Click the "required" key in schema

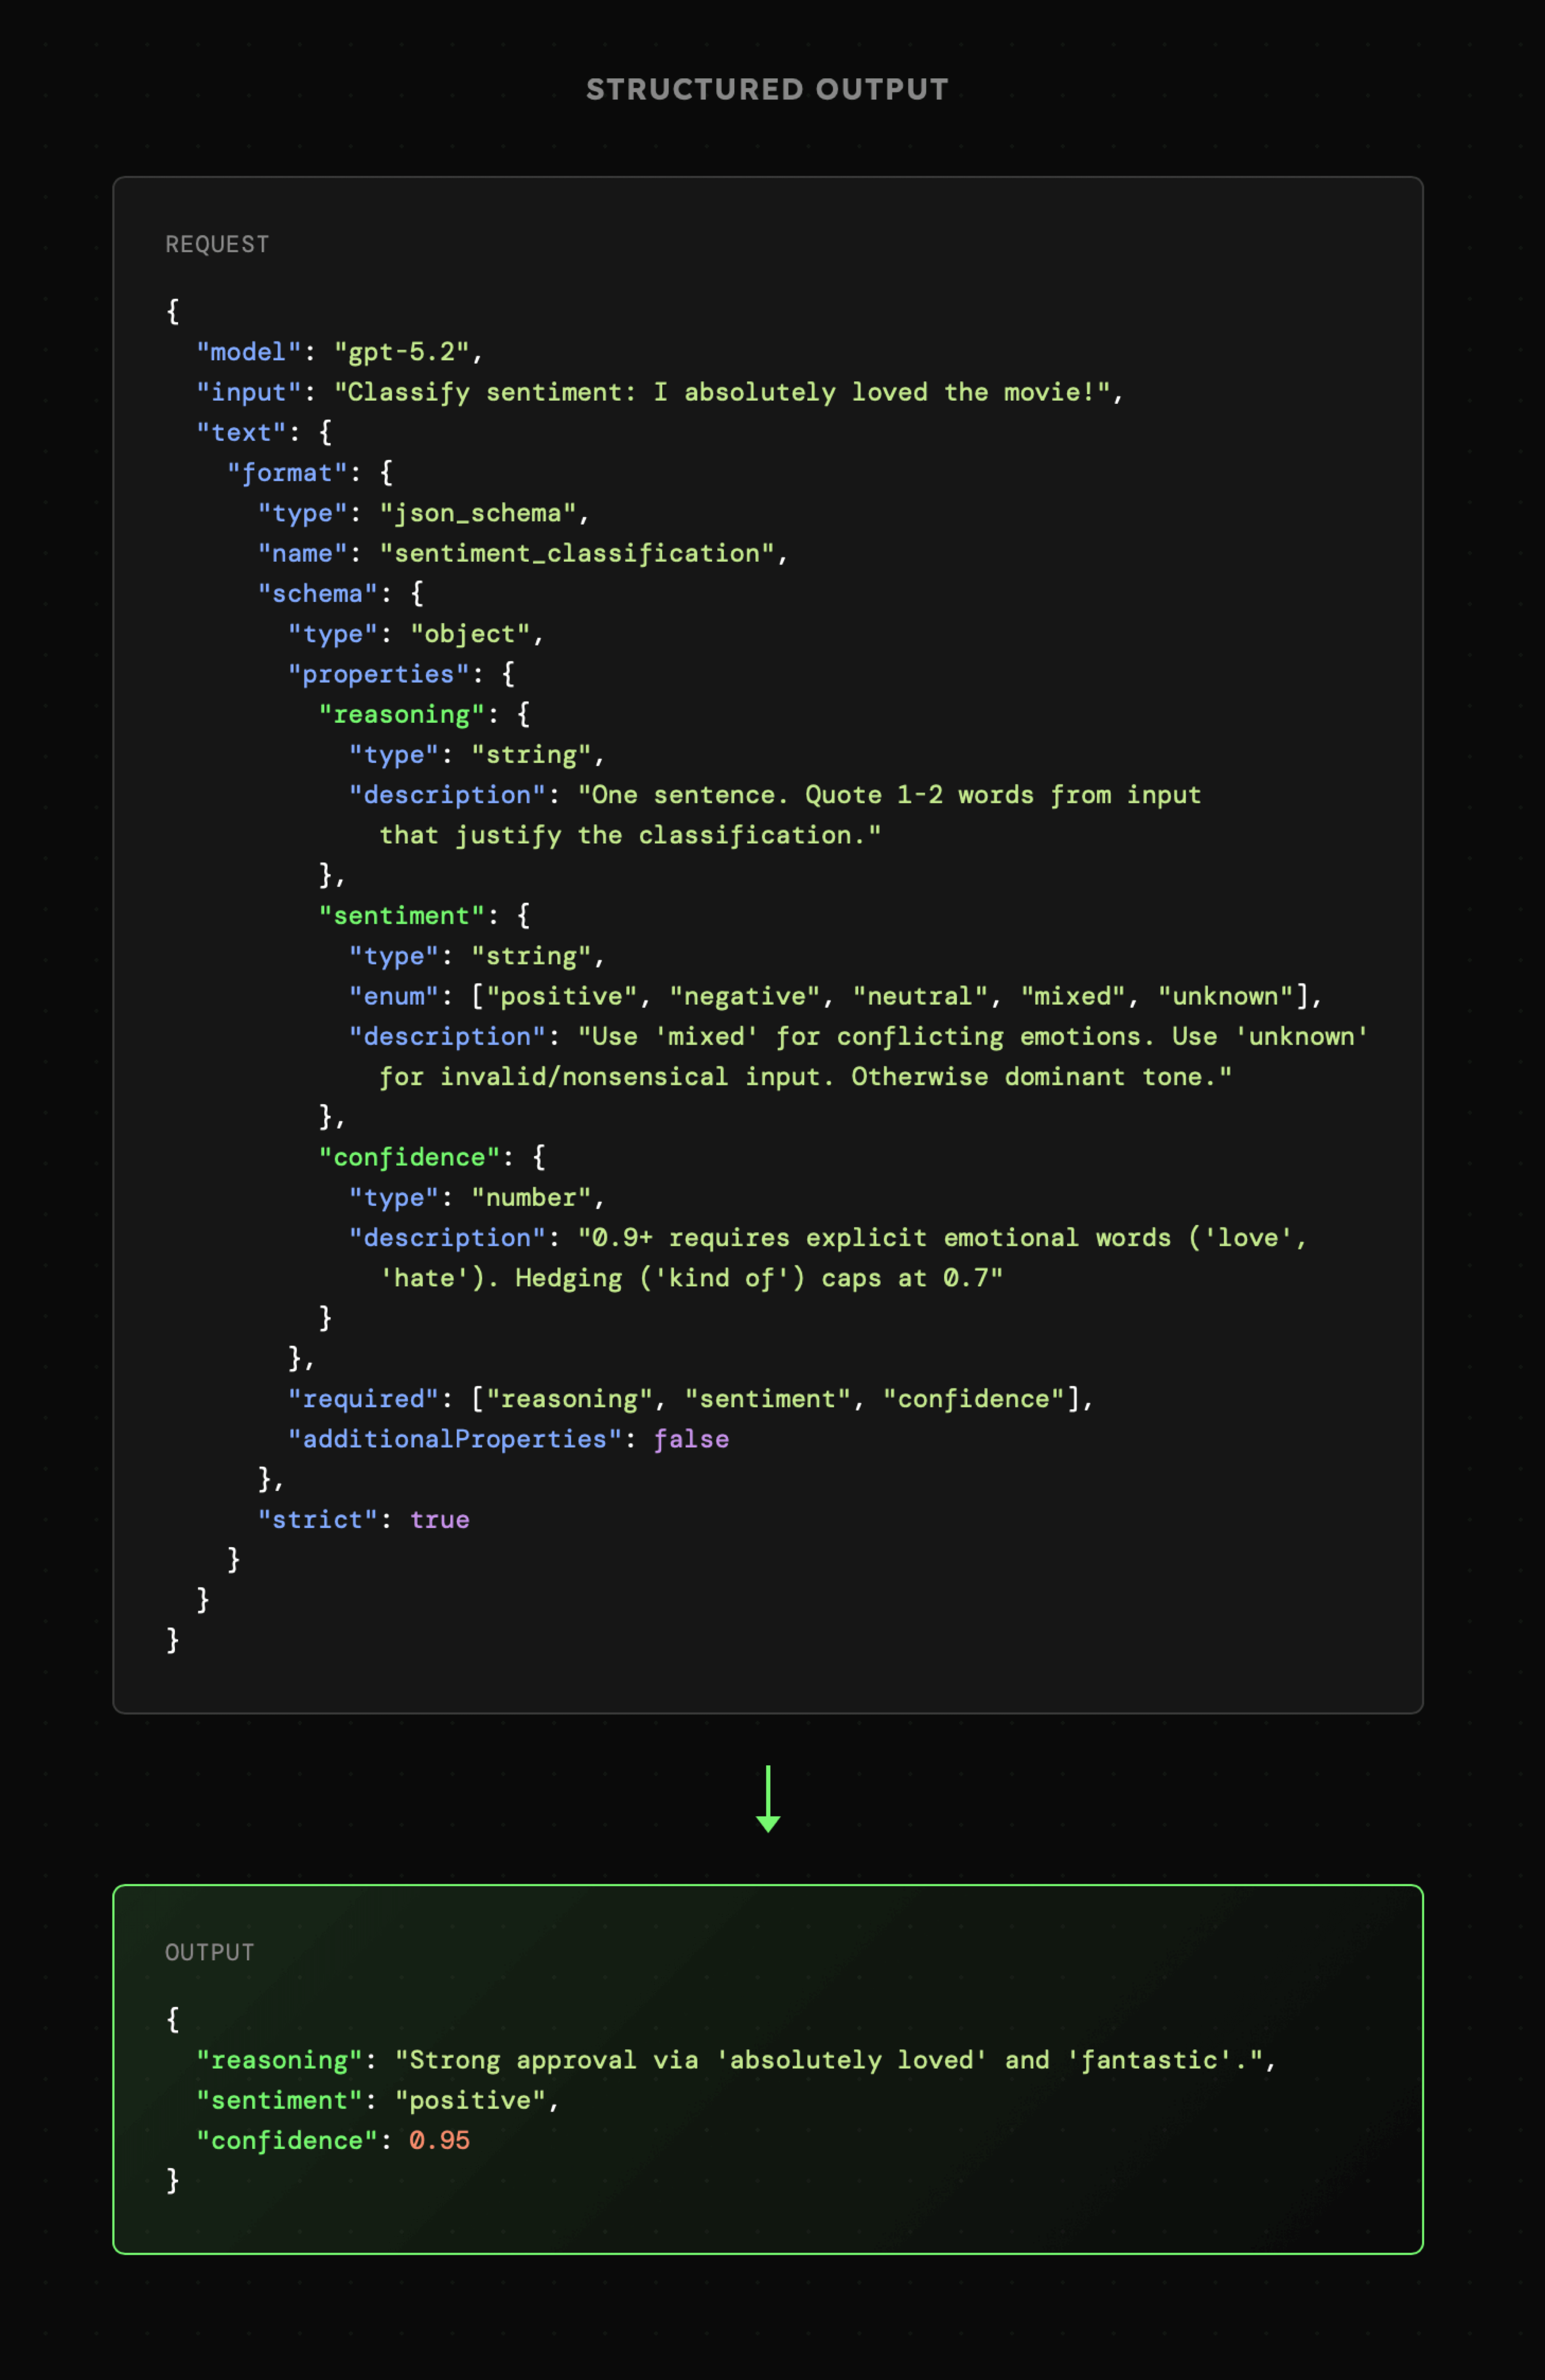tap(363, 1399)
